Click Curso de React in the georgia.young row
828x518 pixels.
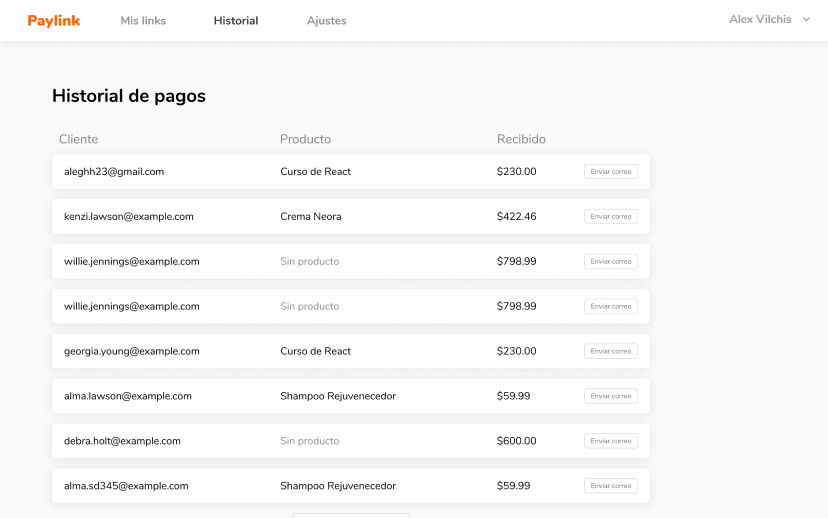pos(316,351)
